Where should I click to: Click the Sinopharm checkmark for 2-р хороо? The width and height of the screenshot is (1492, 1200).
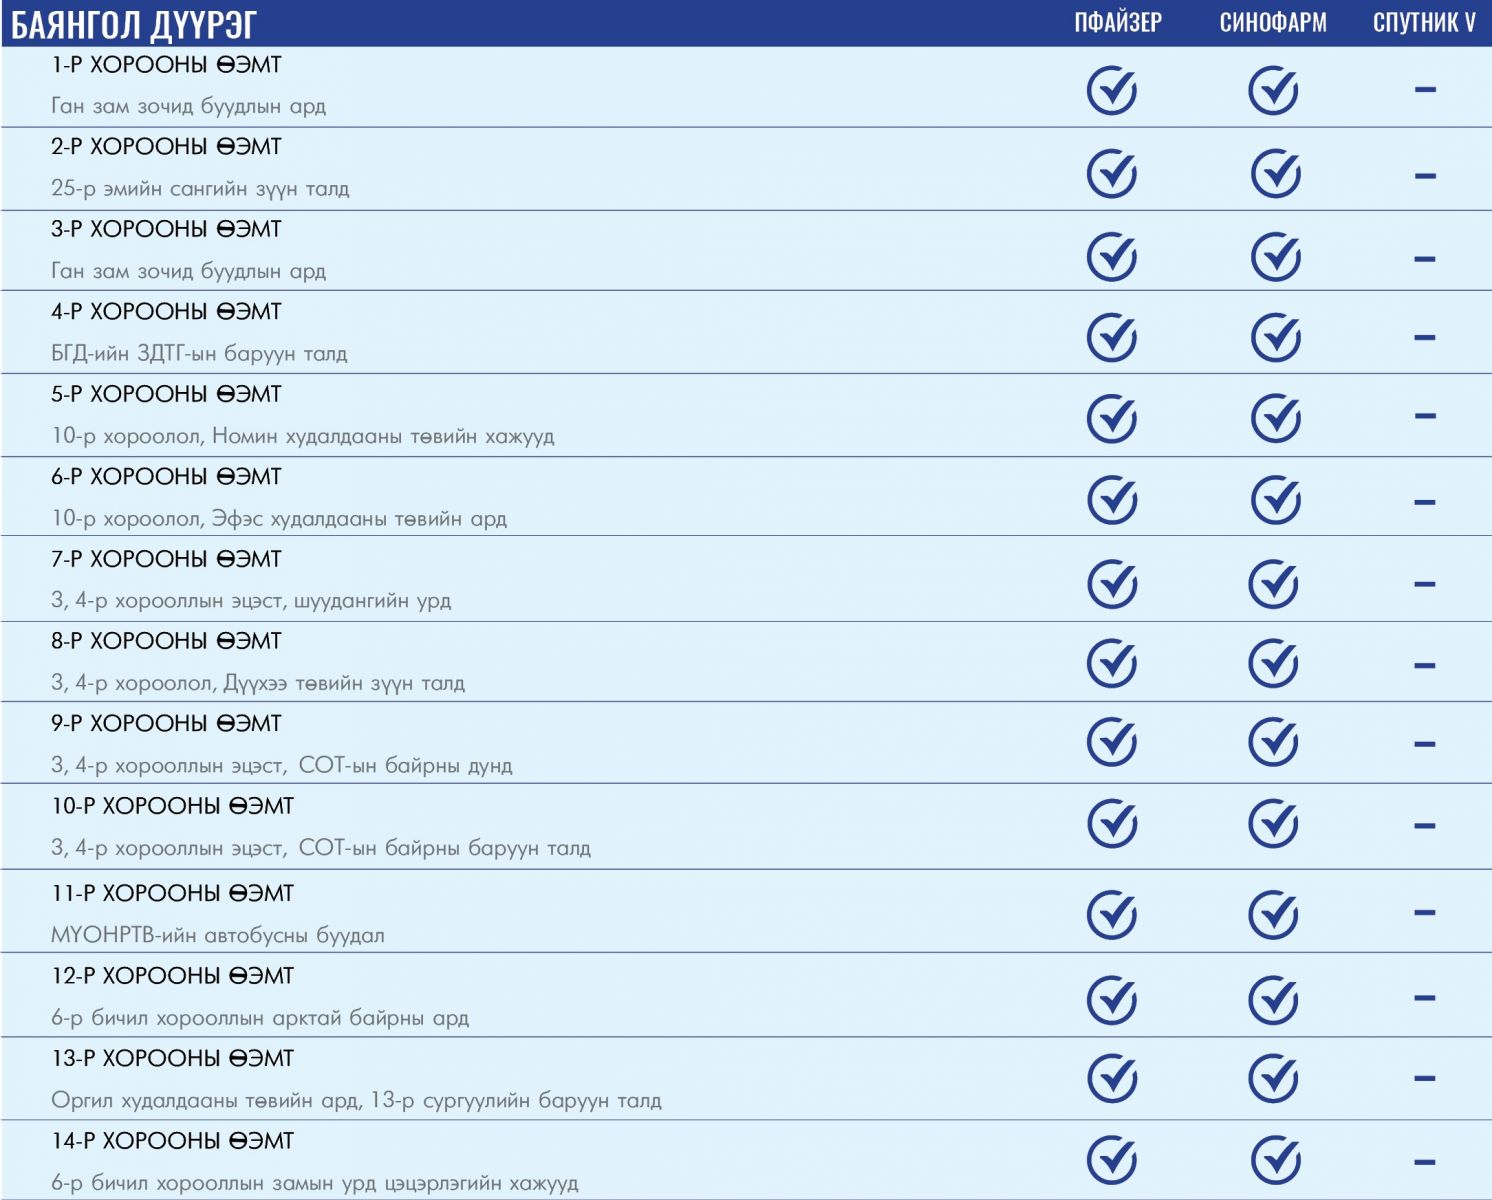tap(1275, 174)
